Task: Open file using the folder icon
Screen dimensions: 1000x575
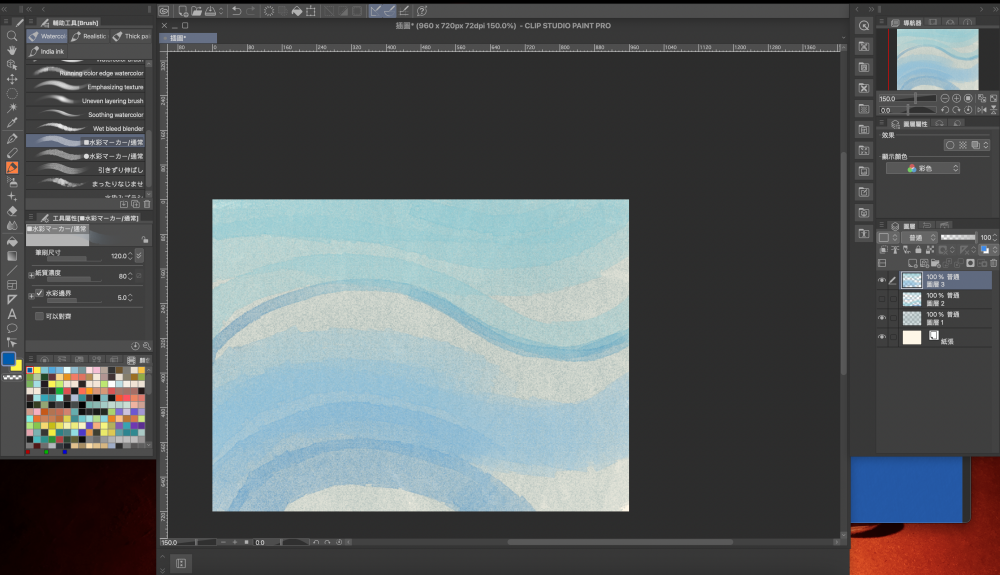Action: click(196, 11)
